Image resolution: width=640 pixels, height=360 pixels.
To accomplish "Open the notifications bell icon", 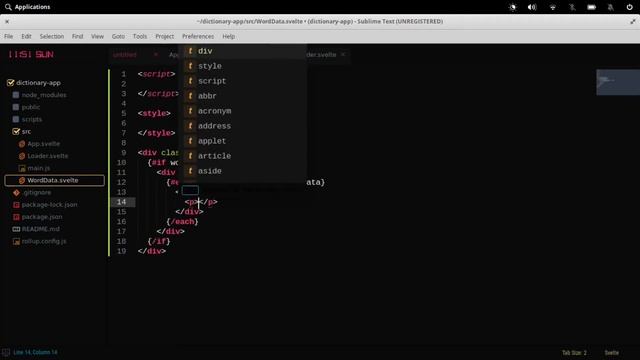I will (611, 7).
